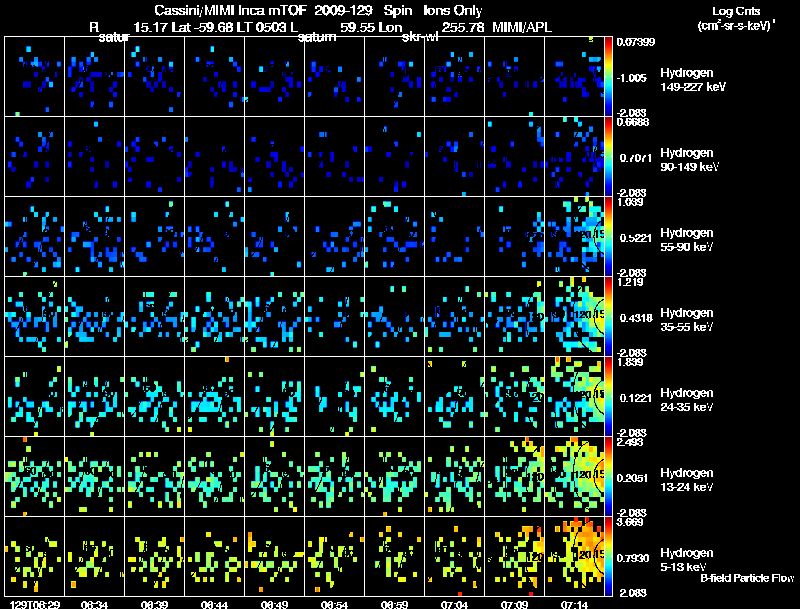Select the 'MIMI/APL' credit text
The width and height of the screenshot is (800, 609).
pos(522,27)
